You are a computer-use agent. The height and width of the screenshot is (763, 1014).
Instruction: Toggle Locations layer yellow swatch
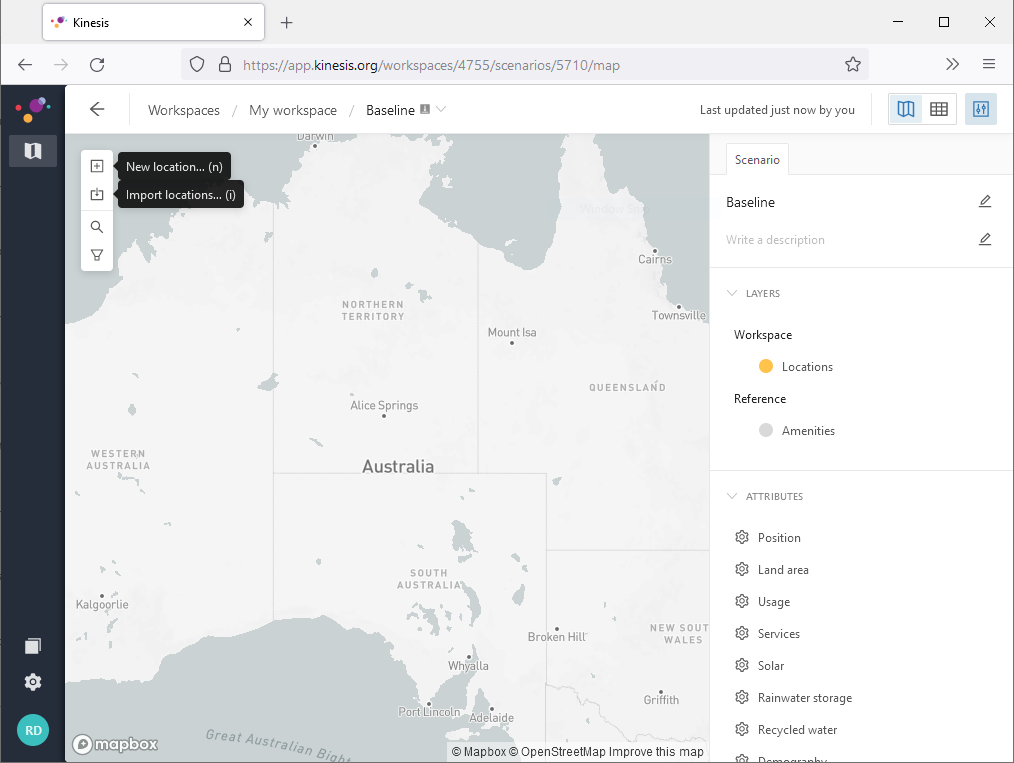[x=766, y=367]
